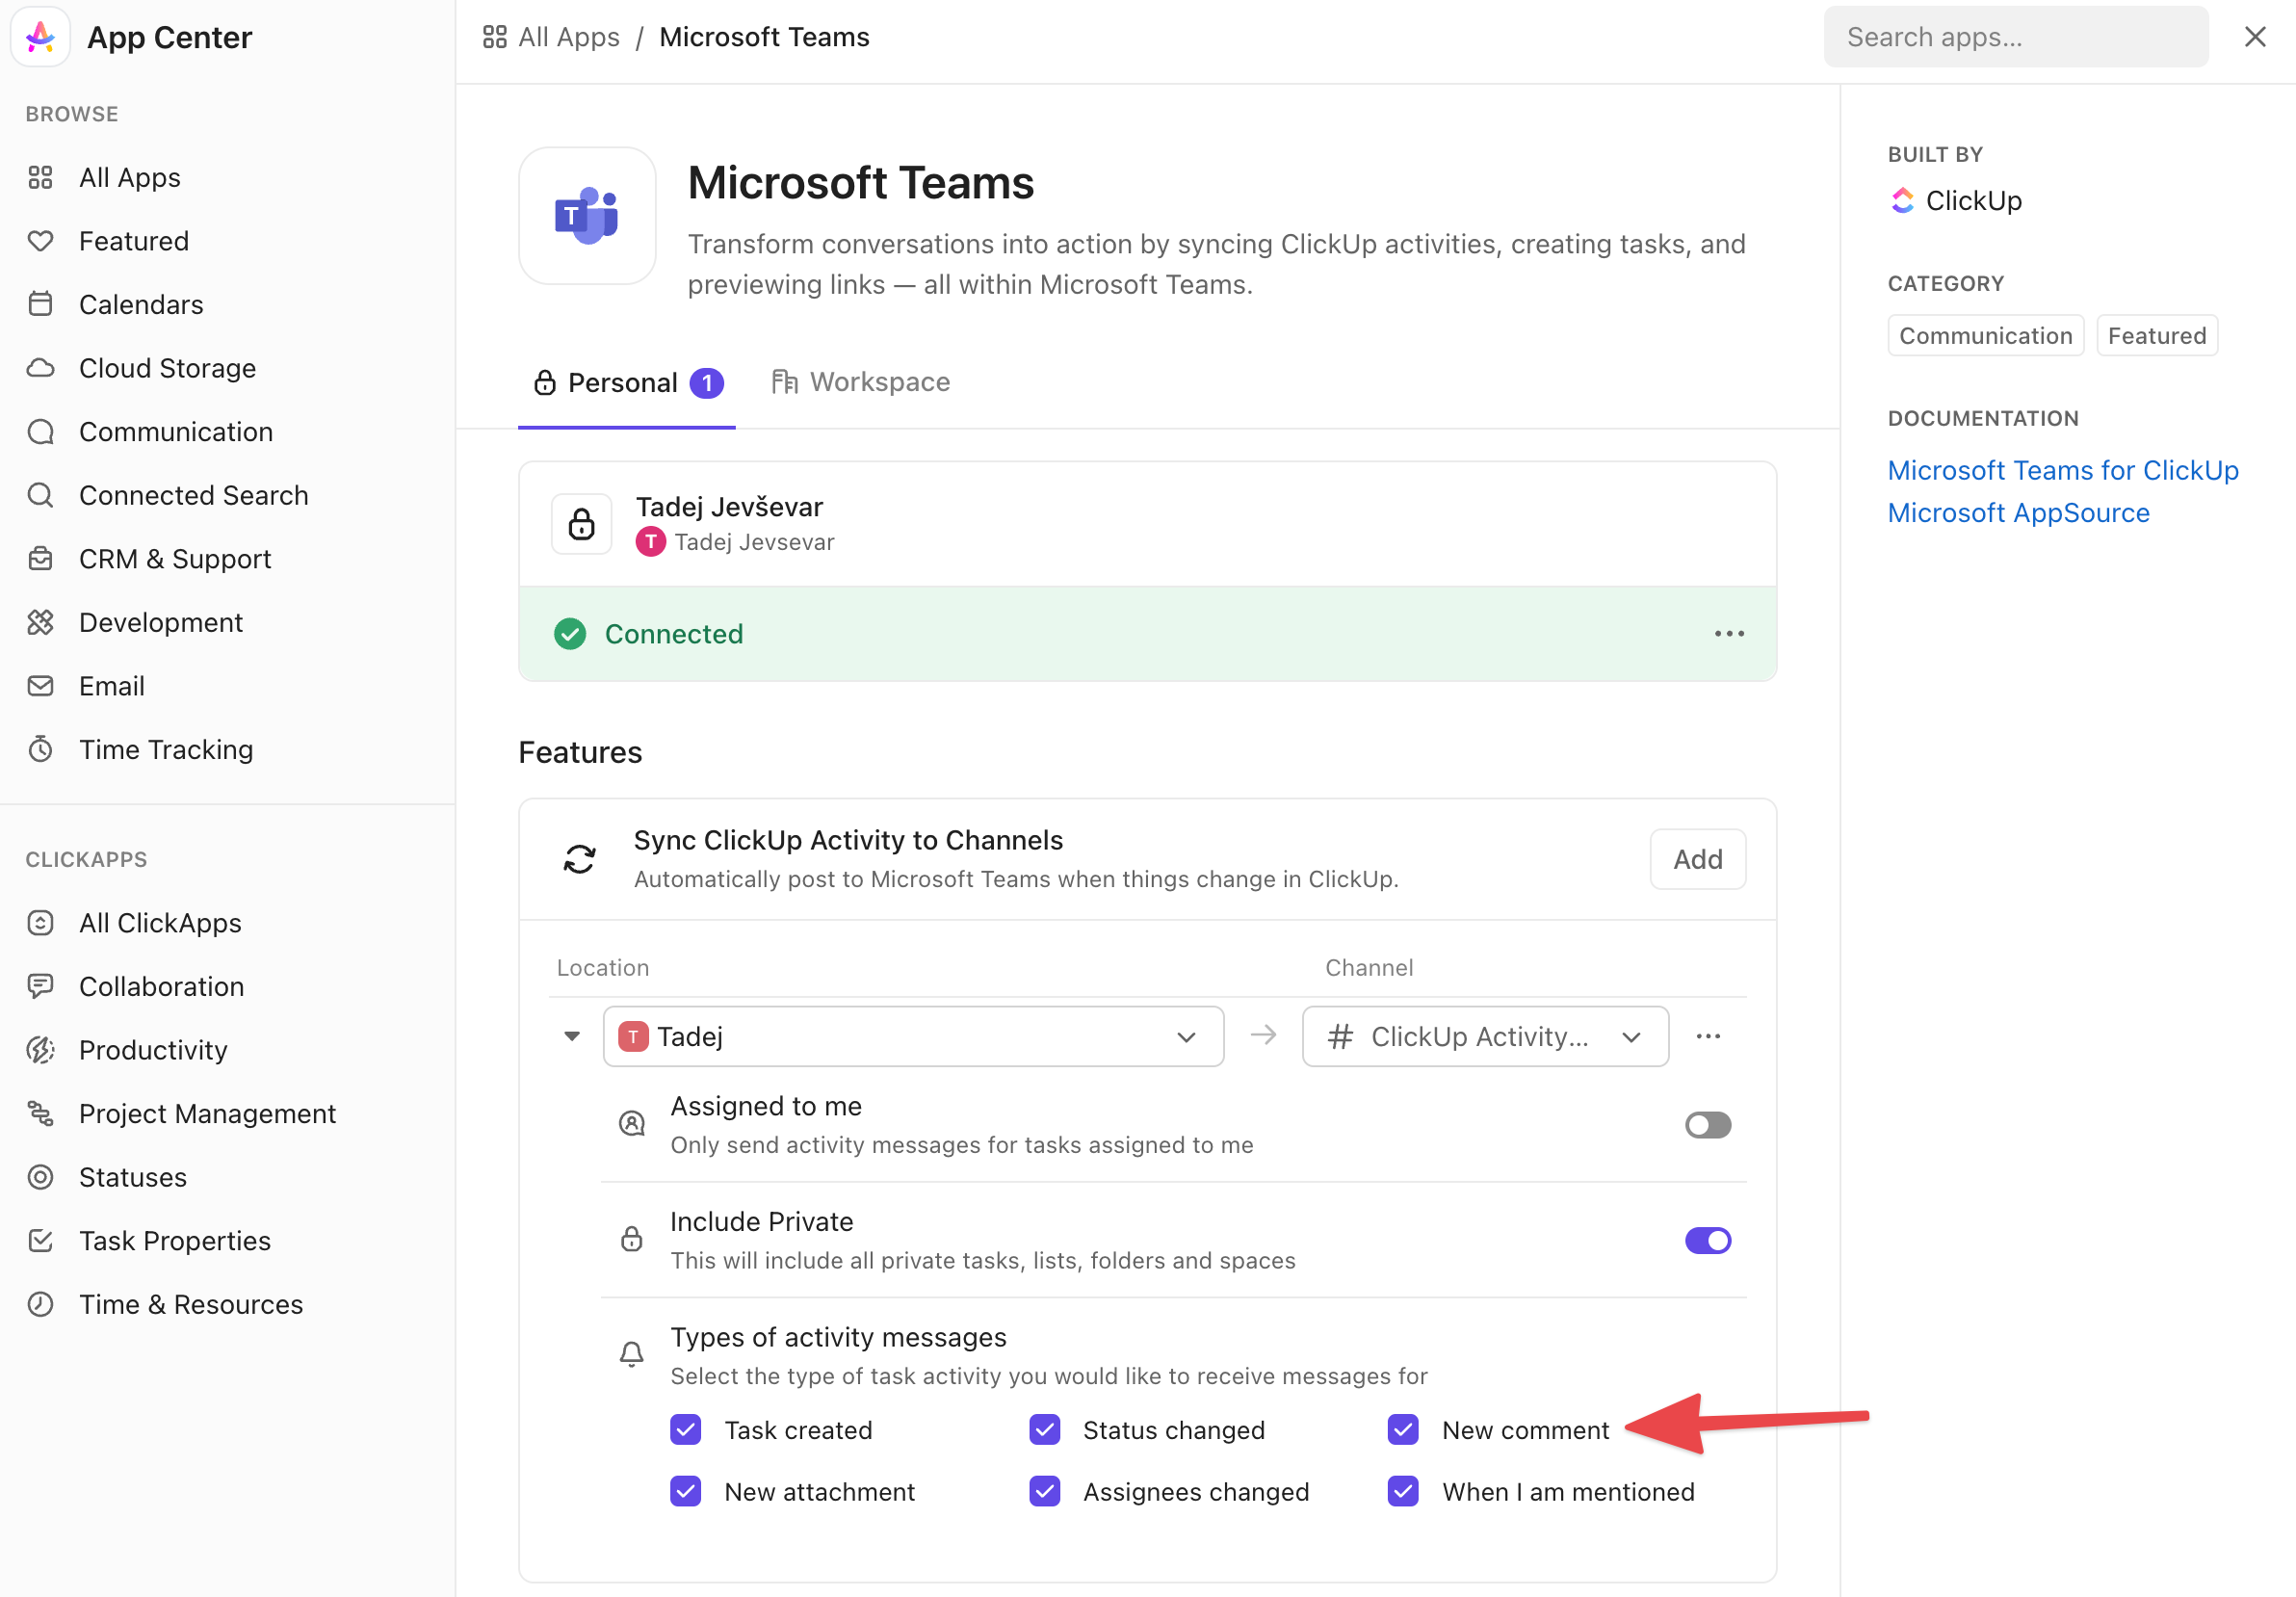Image resolution: width=2296 pixels, height=1597 pixels.
Task: Uncheck the New attachment checkbox
Action: click(x=685, y=1492)
